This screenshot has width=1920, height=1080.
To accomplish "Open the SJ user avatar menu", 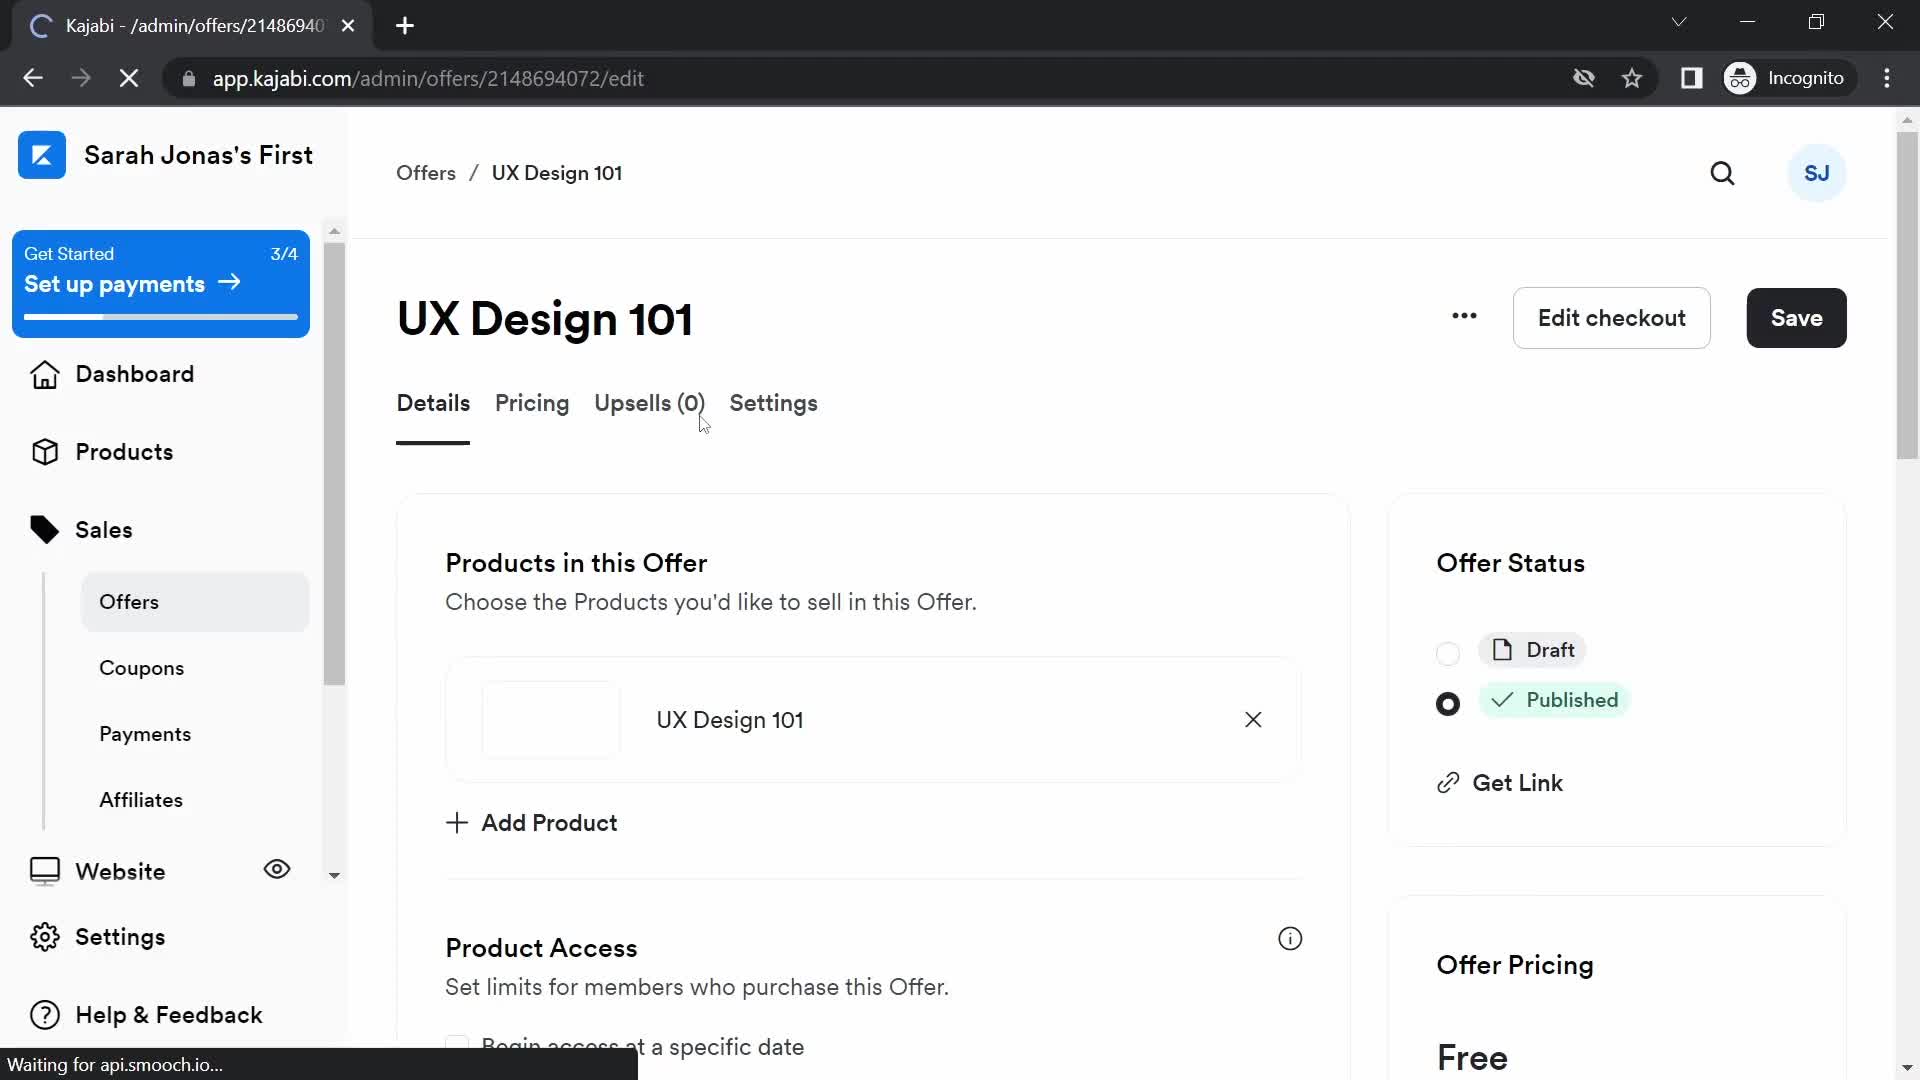I will [x=1816, y=173].
